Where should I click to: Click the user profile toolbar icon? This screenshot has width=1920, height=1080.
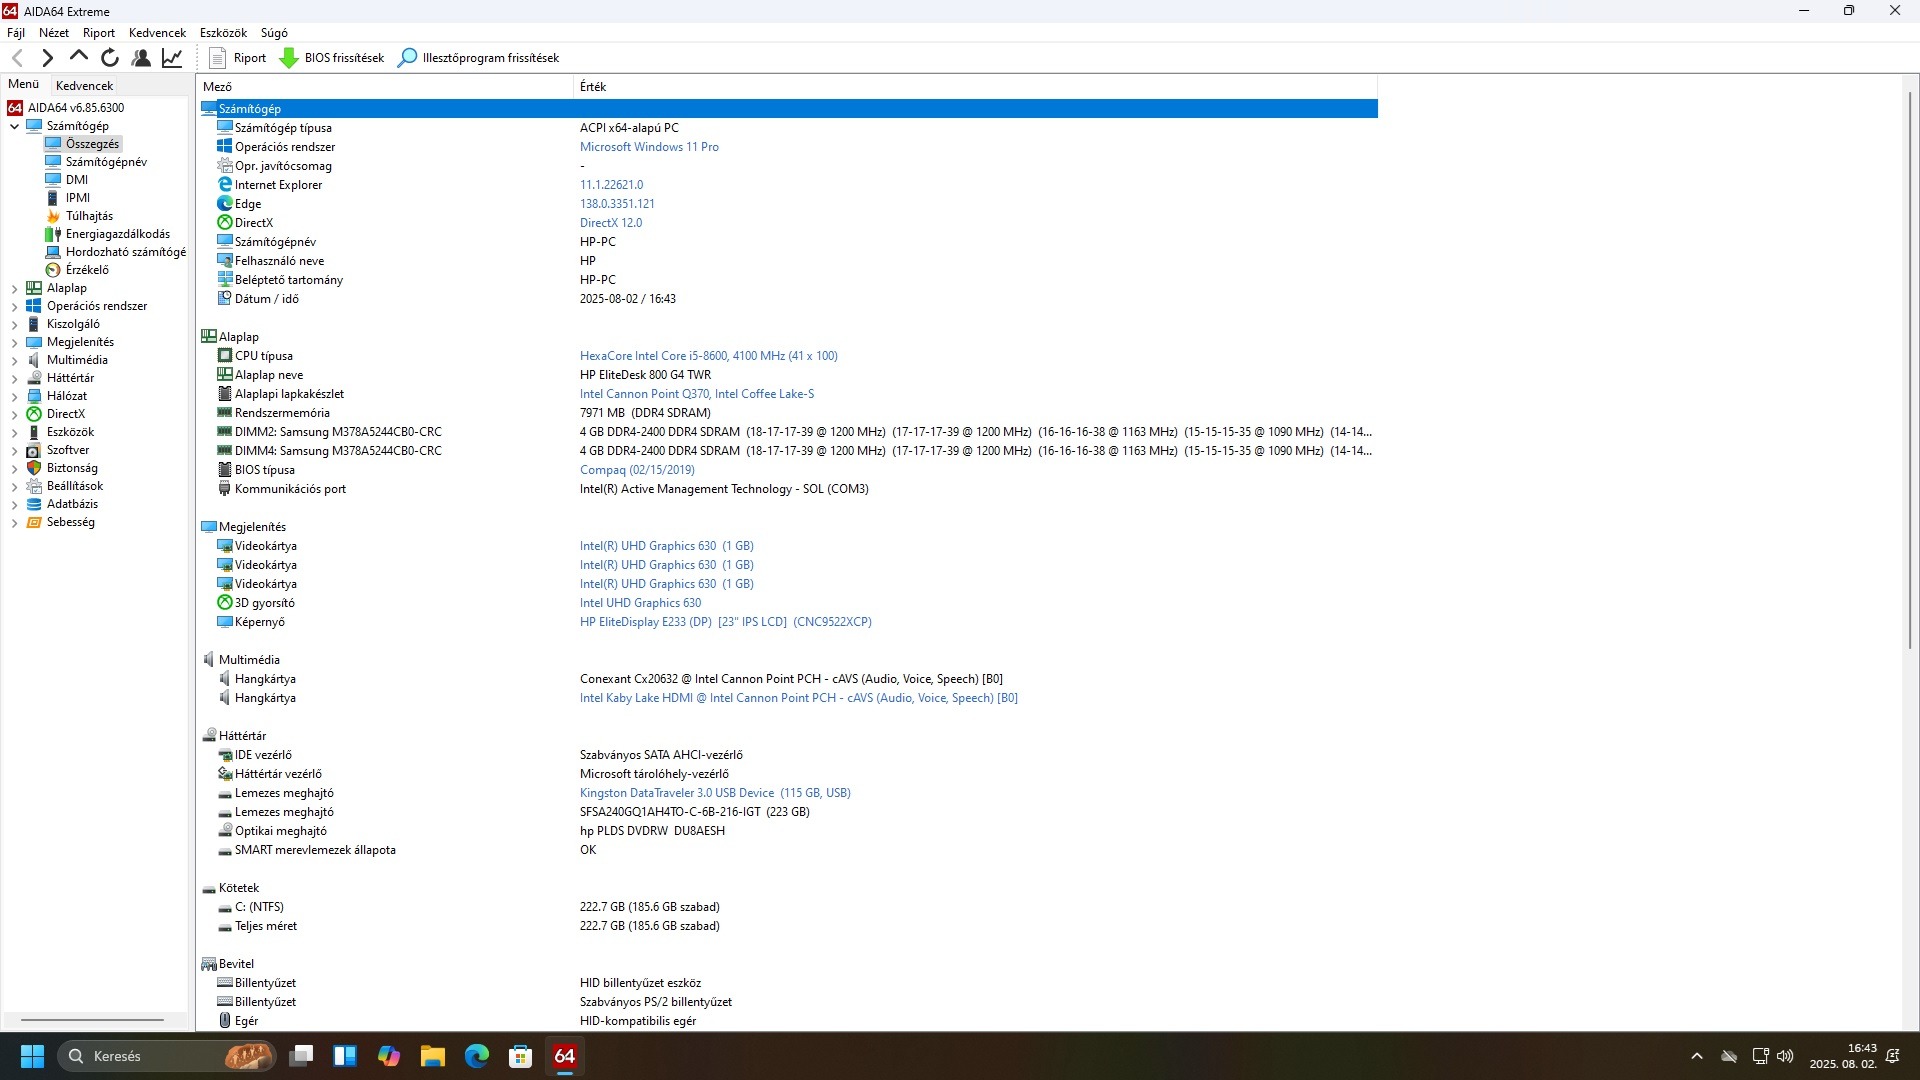(x=141, y=58)
